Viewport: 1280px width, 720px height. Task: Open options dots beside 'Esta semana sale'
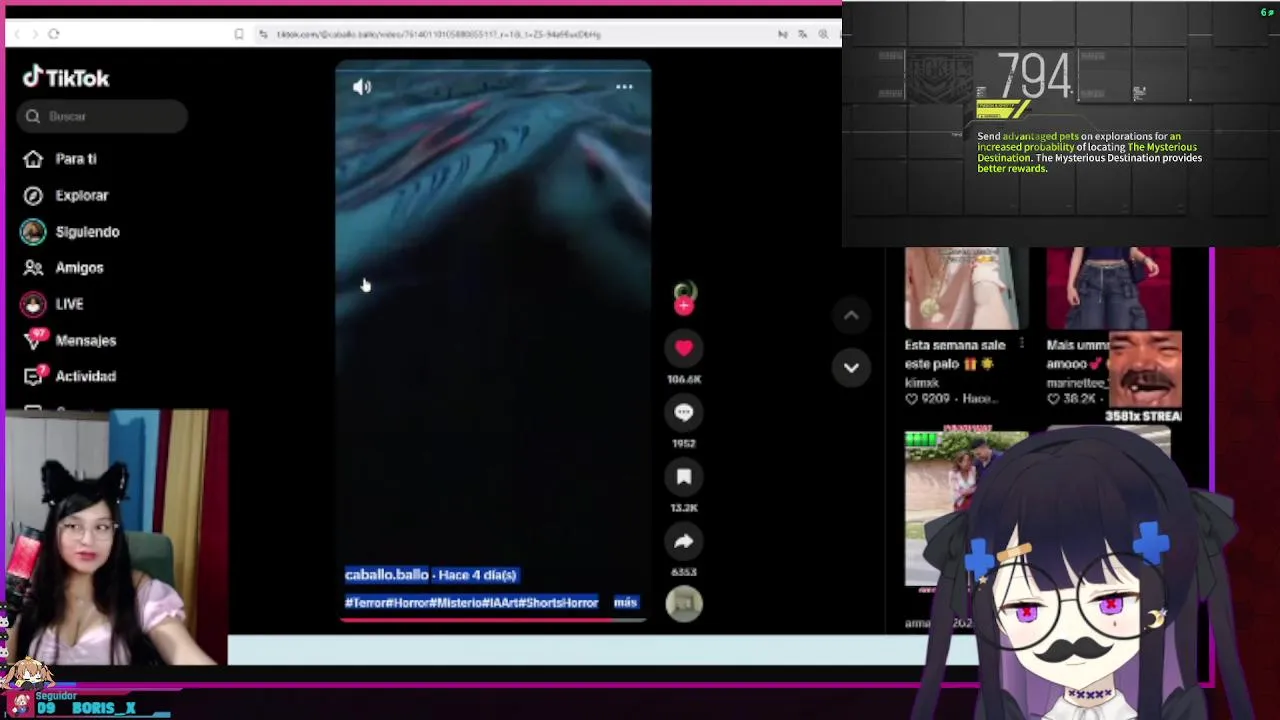point(1021,344)
